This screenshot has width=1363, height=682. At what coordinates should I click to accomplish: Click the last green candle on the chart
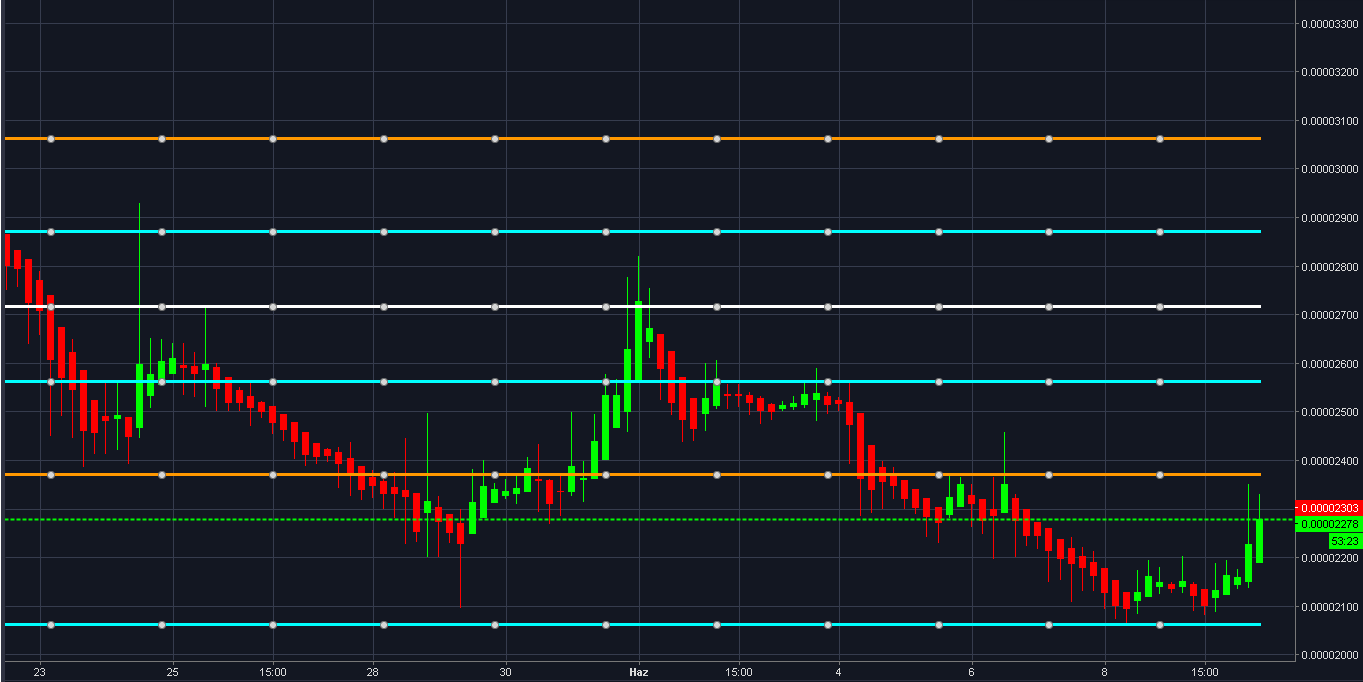1260,540
